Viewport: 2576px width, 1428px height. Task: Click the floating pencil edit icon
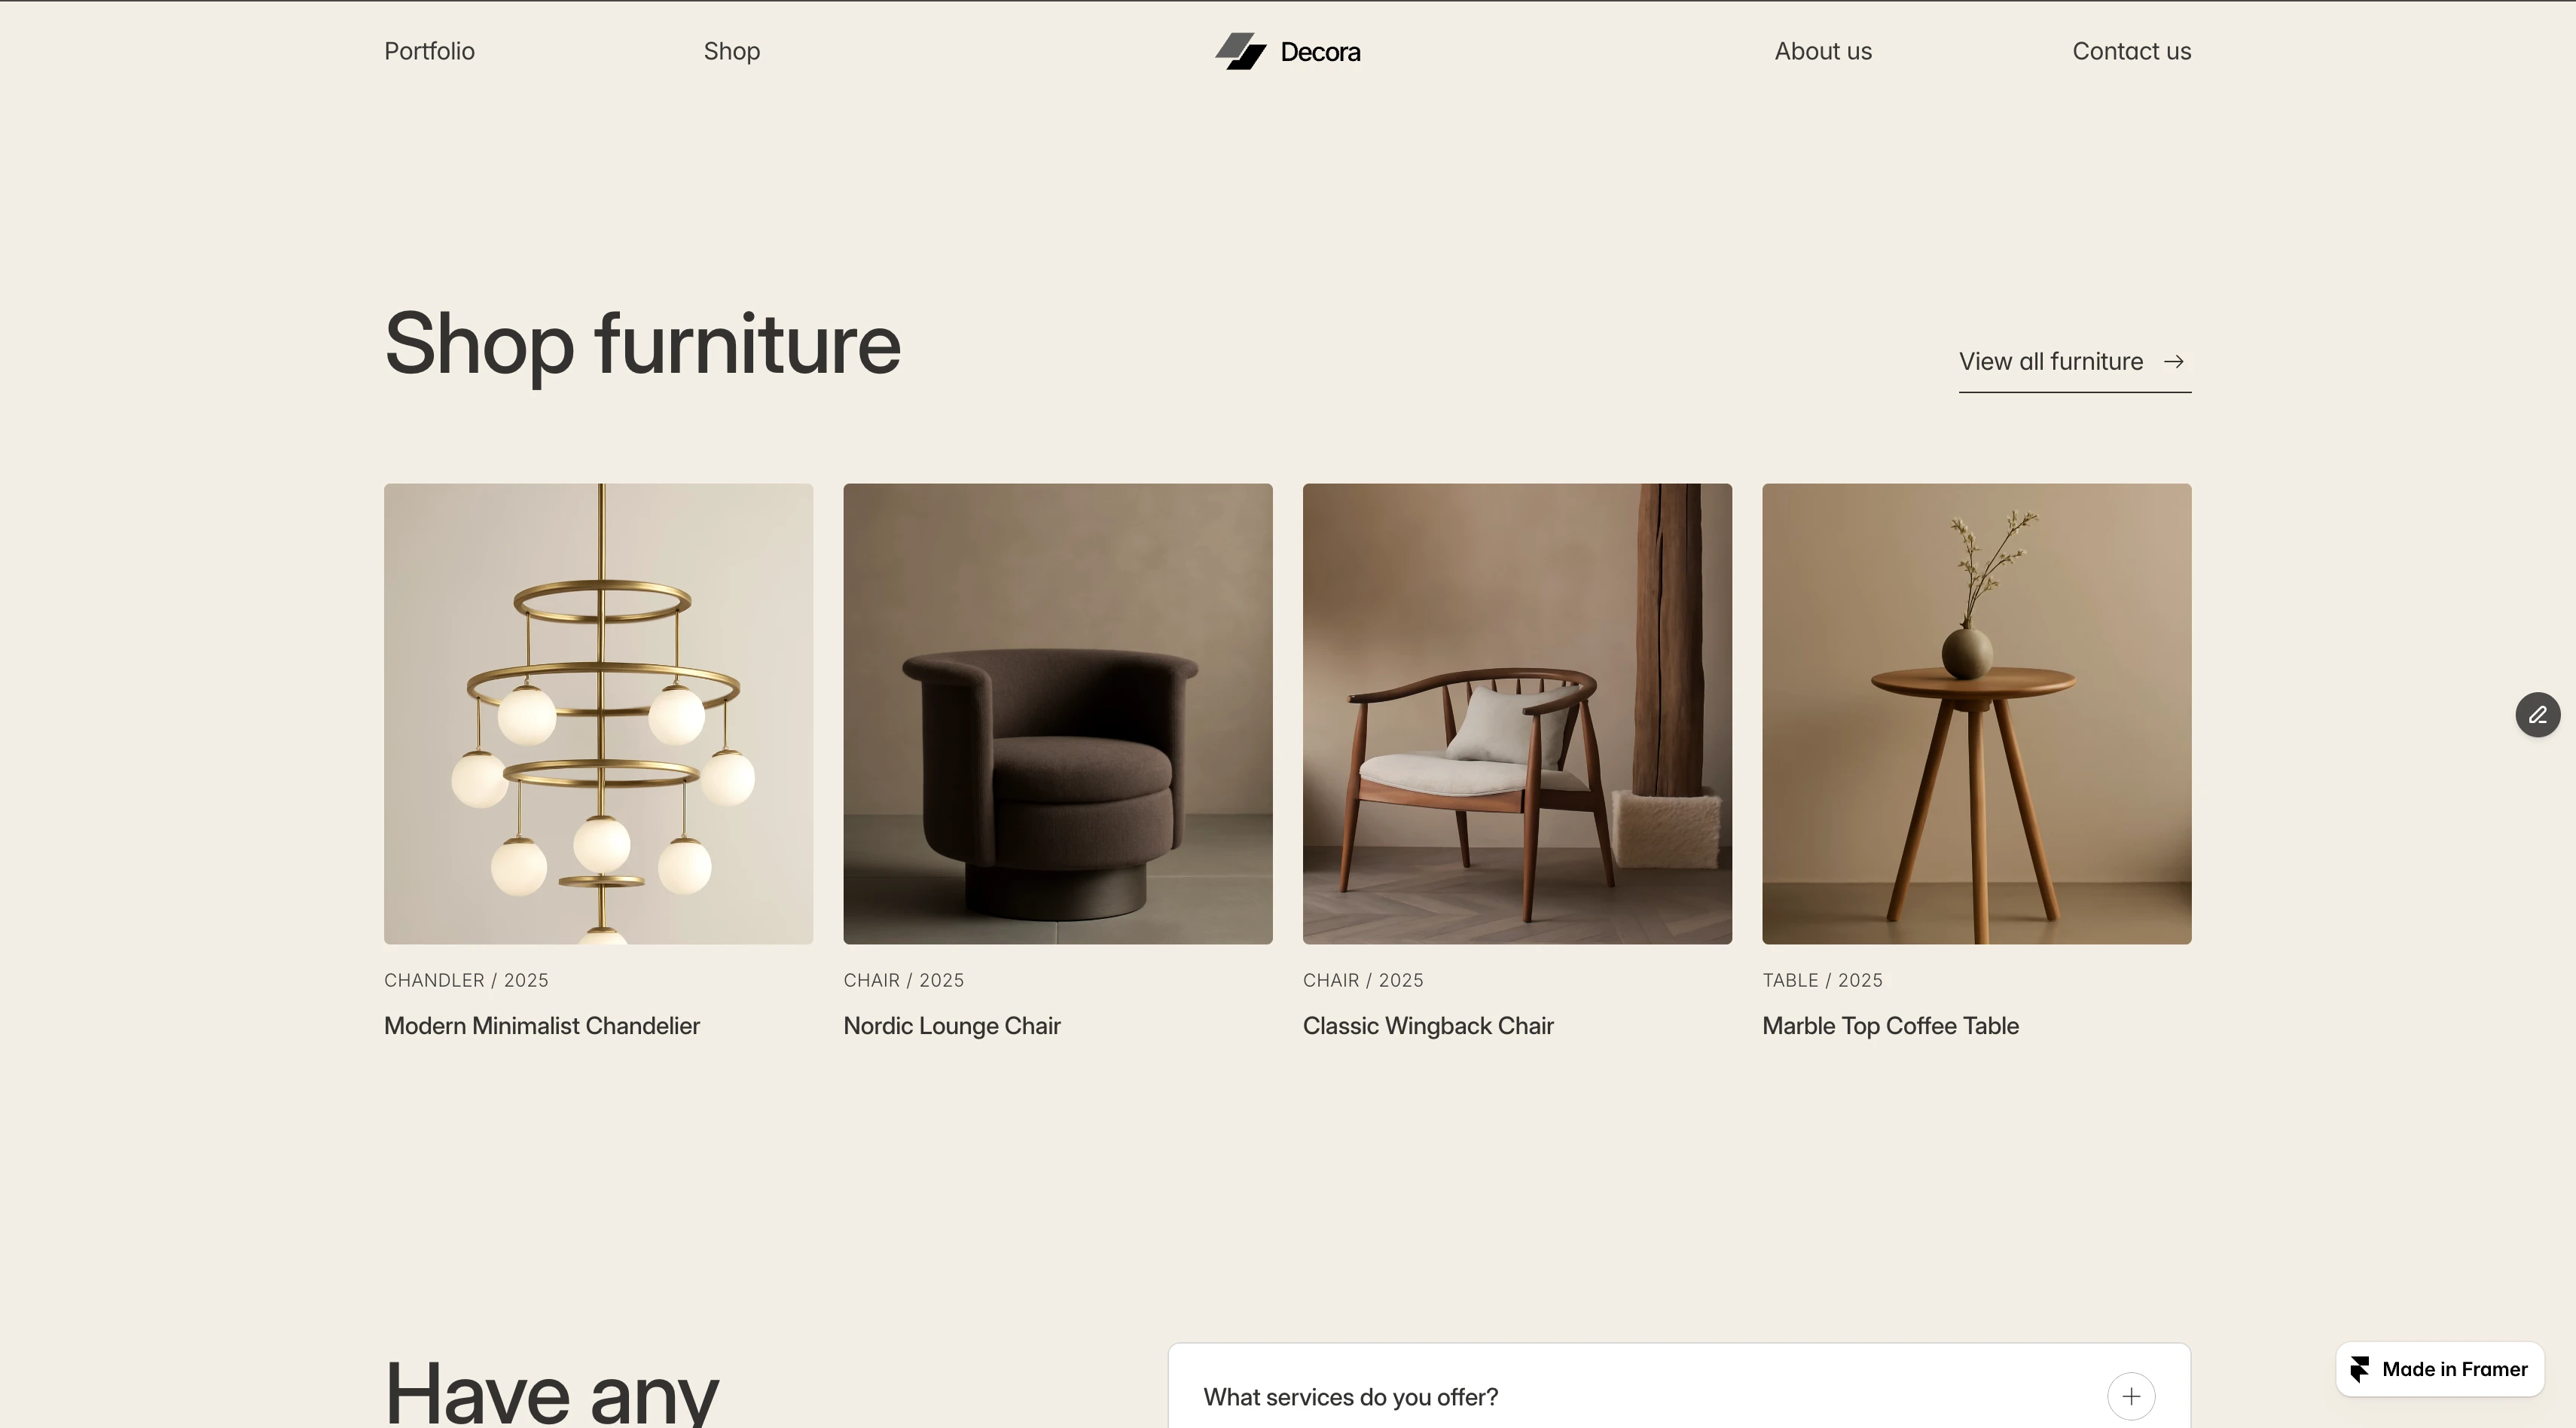point(2538,715)
